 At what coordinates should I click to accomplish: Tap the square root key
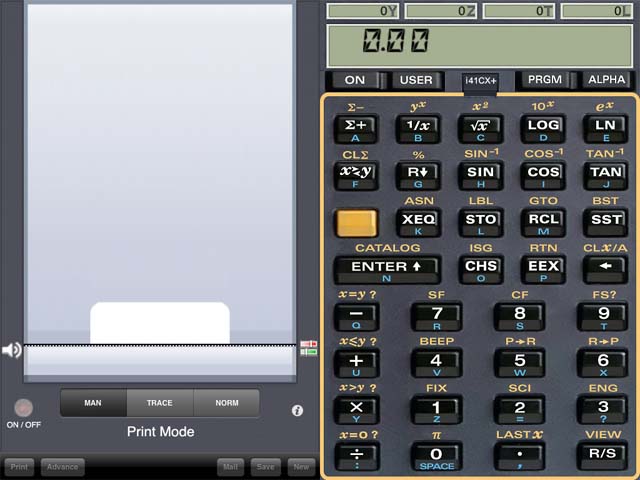click(480, 129)
